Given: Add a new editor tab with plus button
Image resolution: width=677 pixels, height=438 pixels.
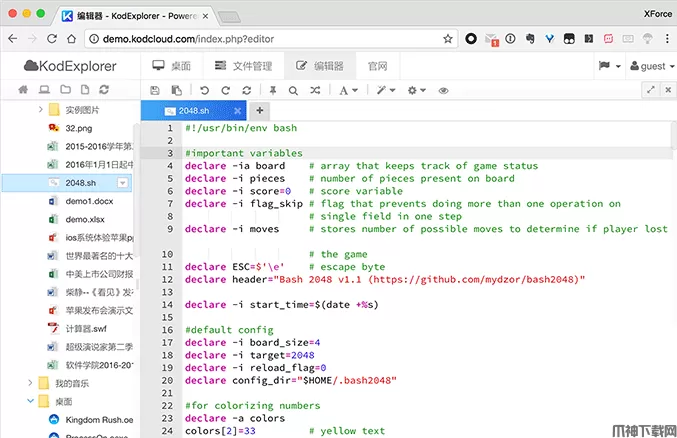Looking at the screenshot, I should (x=260, y=110).
